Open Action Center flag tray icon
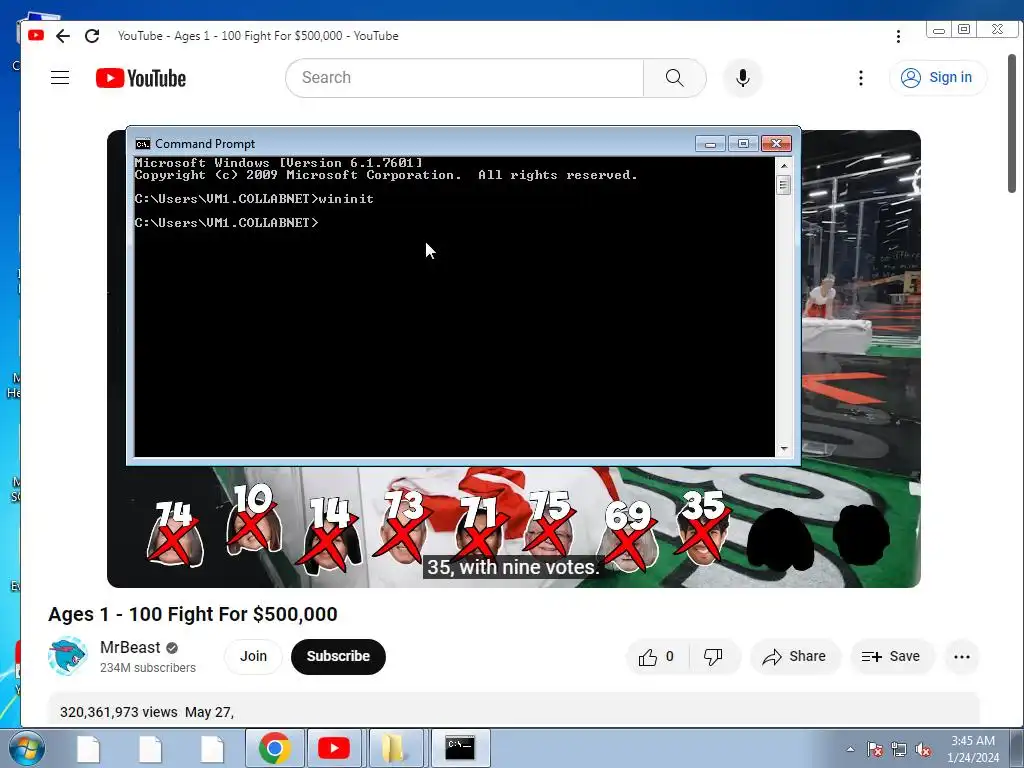 point(874,750)
